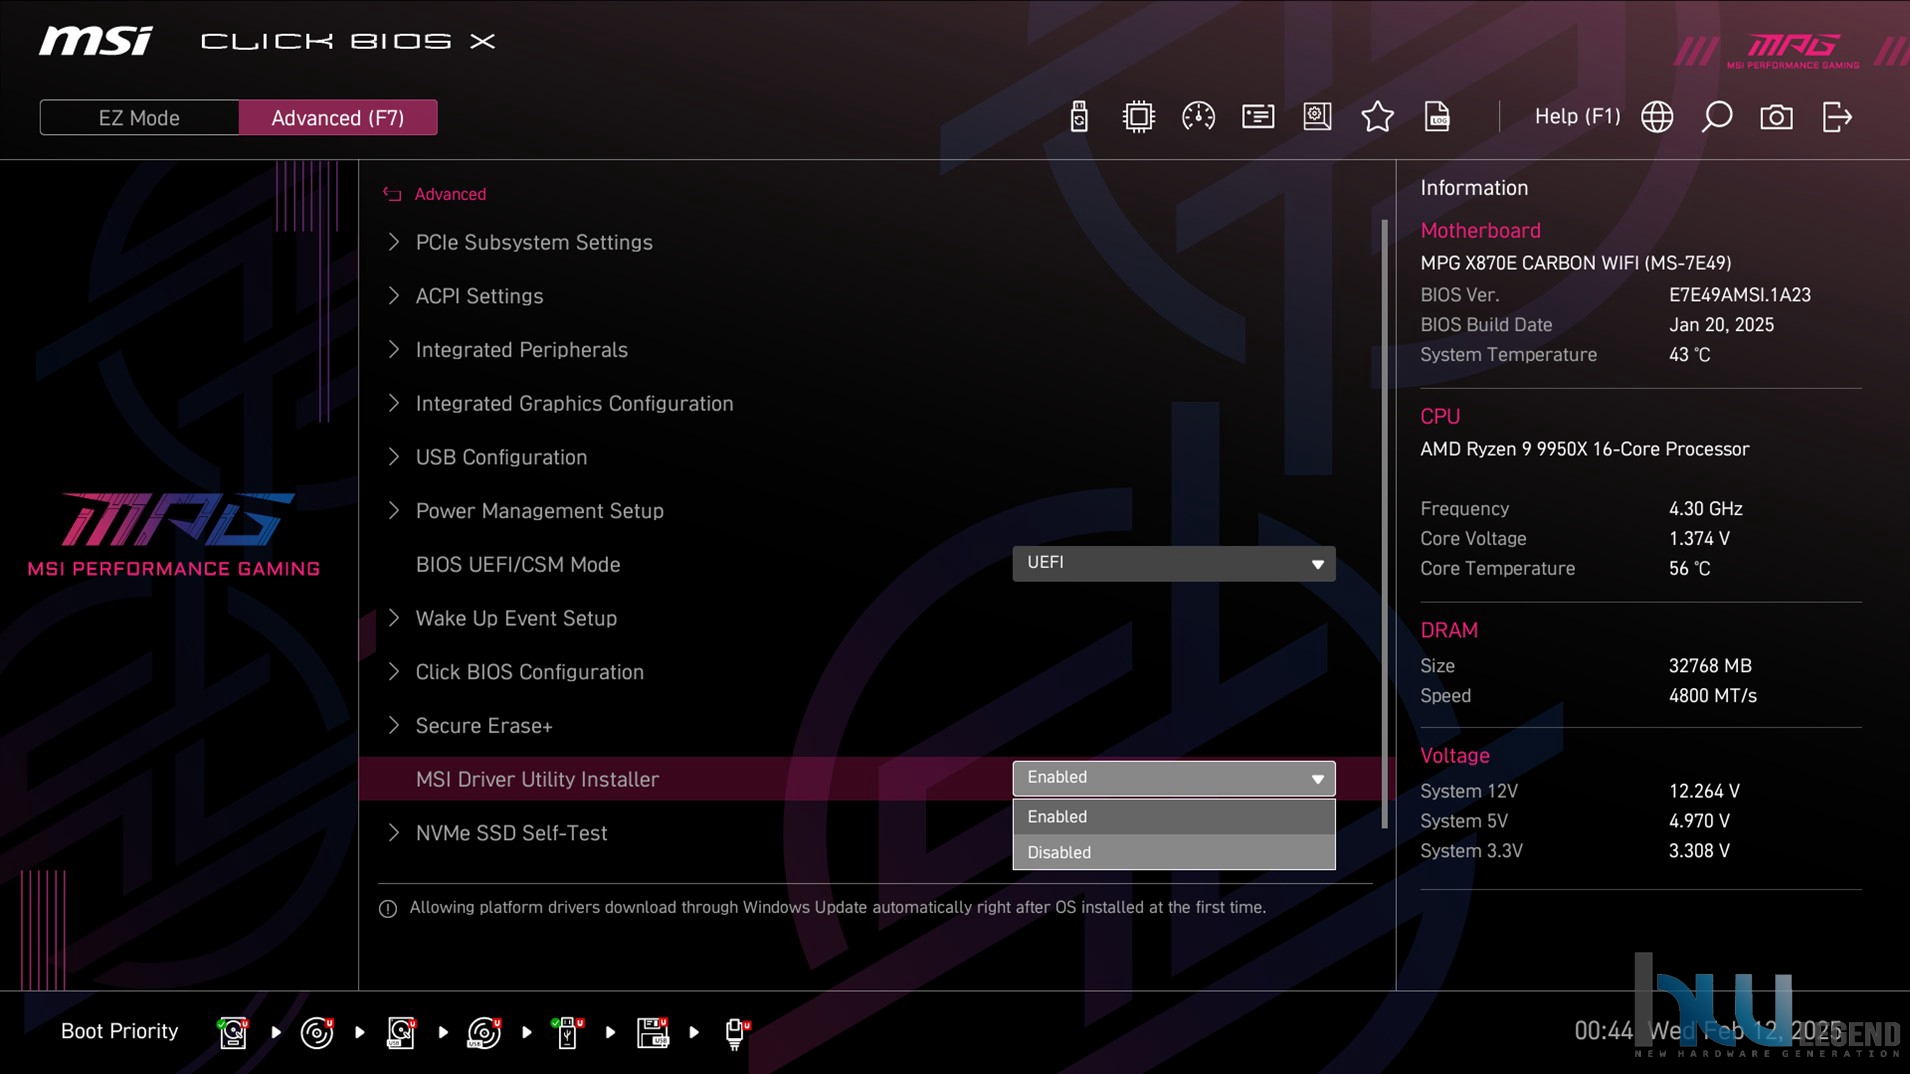Click the exit/save-and-leave icon
1910x1074 pixels.
[1837, 117]
